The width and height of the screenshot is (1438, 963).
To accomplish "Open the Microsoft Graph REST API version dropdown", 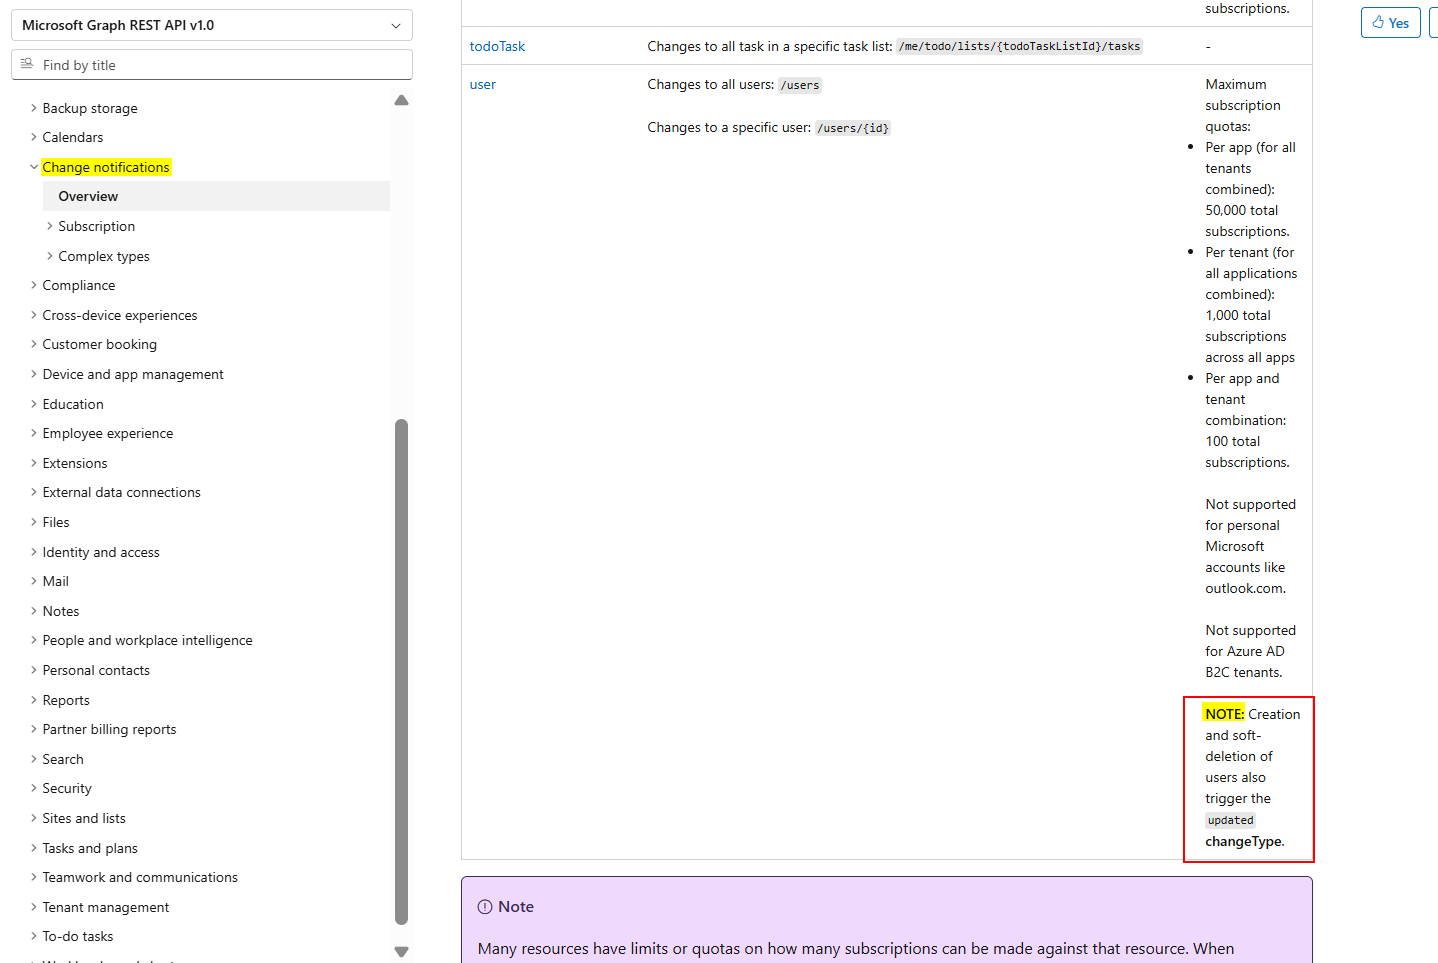I will tap(212, 25).
